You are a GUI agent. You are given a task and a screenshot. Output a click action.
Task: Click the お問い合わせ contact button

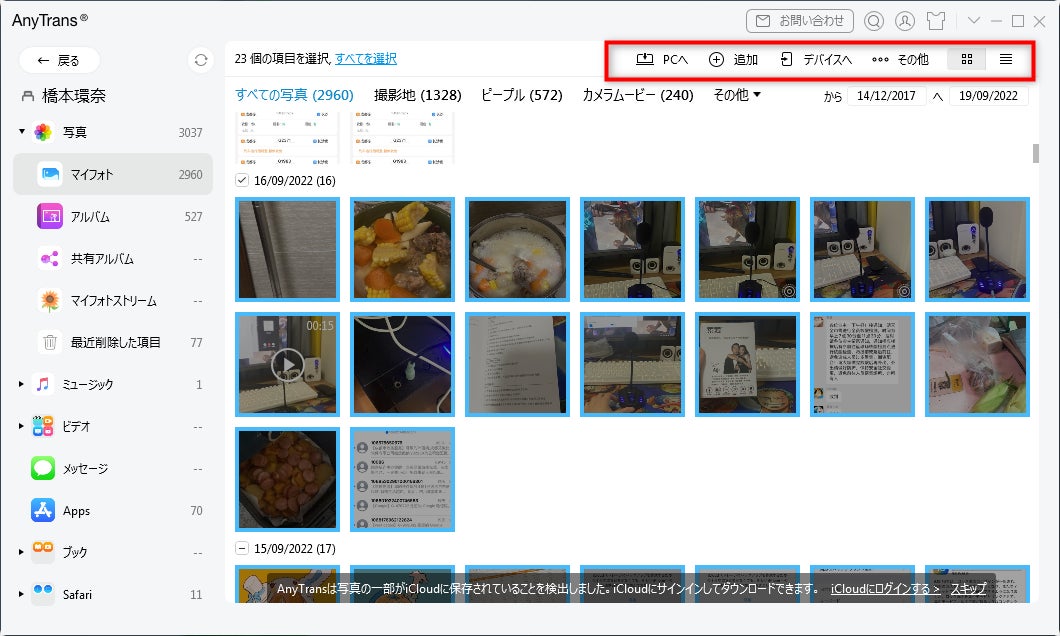(x=800, y=21)
